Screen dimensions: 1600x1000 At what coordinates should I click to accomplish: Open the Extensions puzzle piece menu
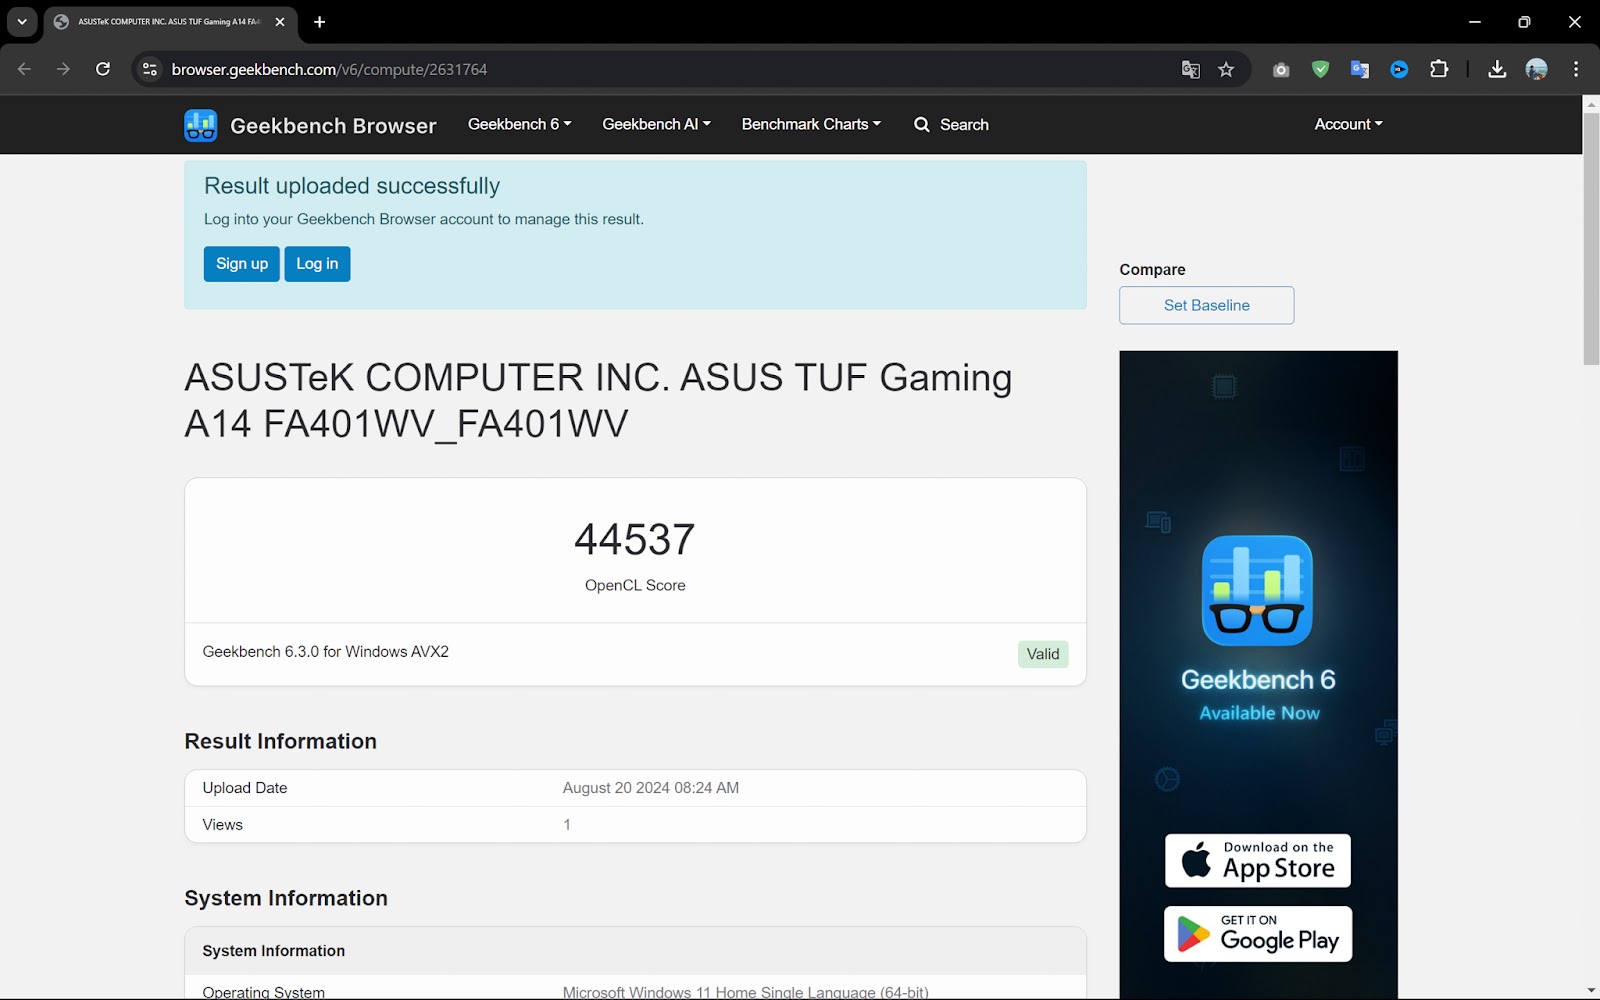[1439, 69]
